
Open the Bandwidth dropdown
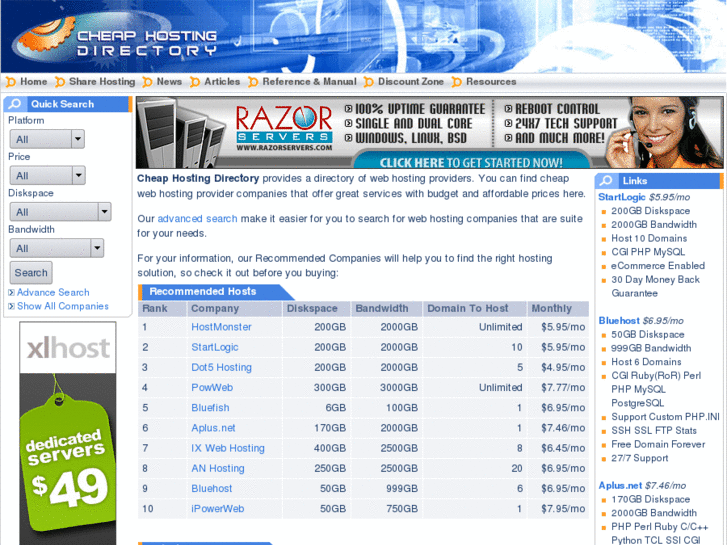click(x=57, y=248)
